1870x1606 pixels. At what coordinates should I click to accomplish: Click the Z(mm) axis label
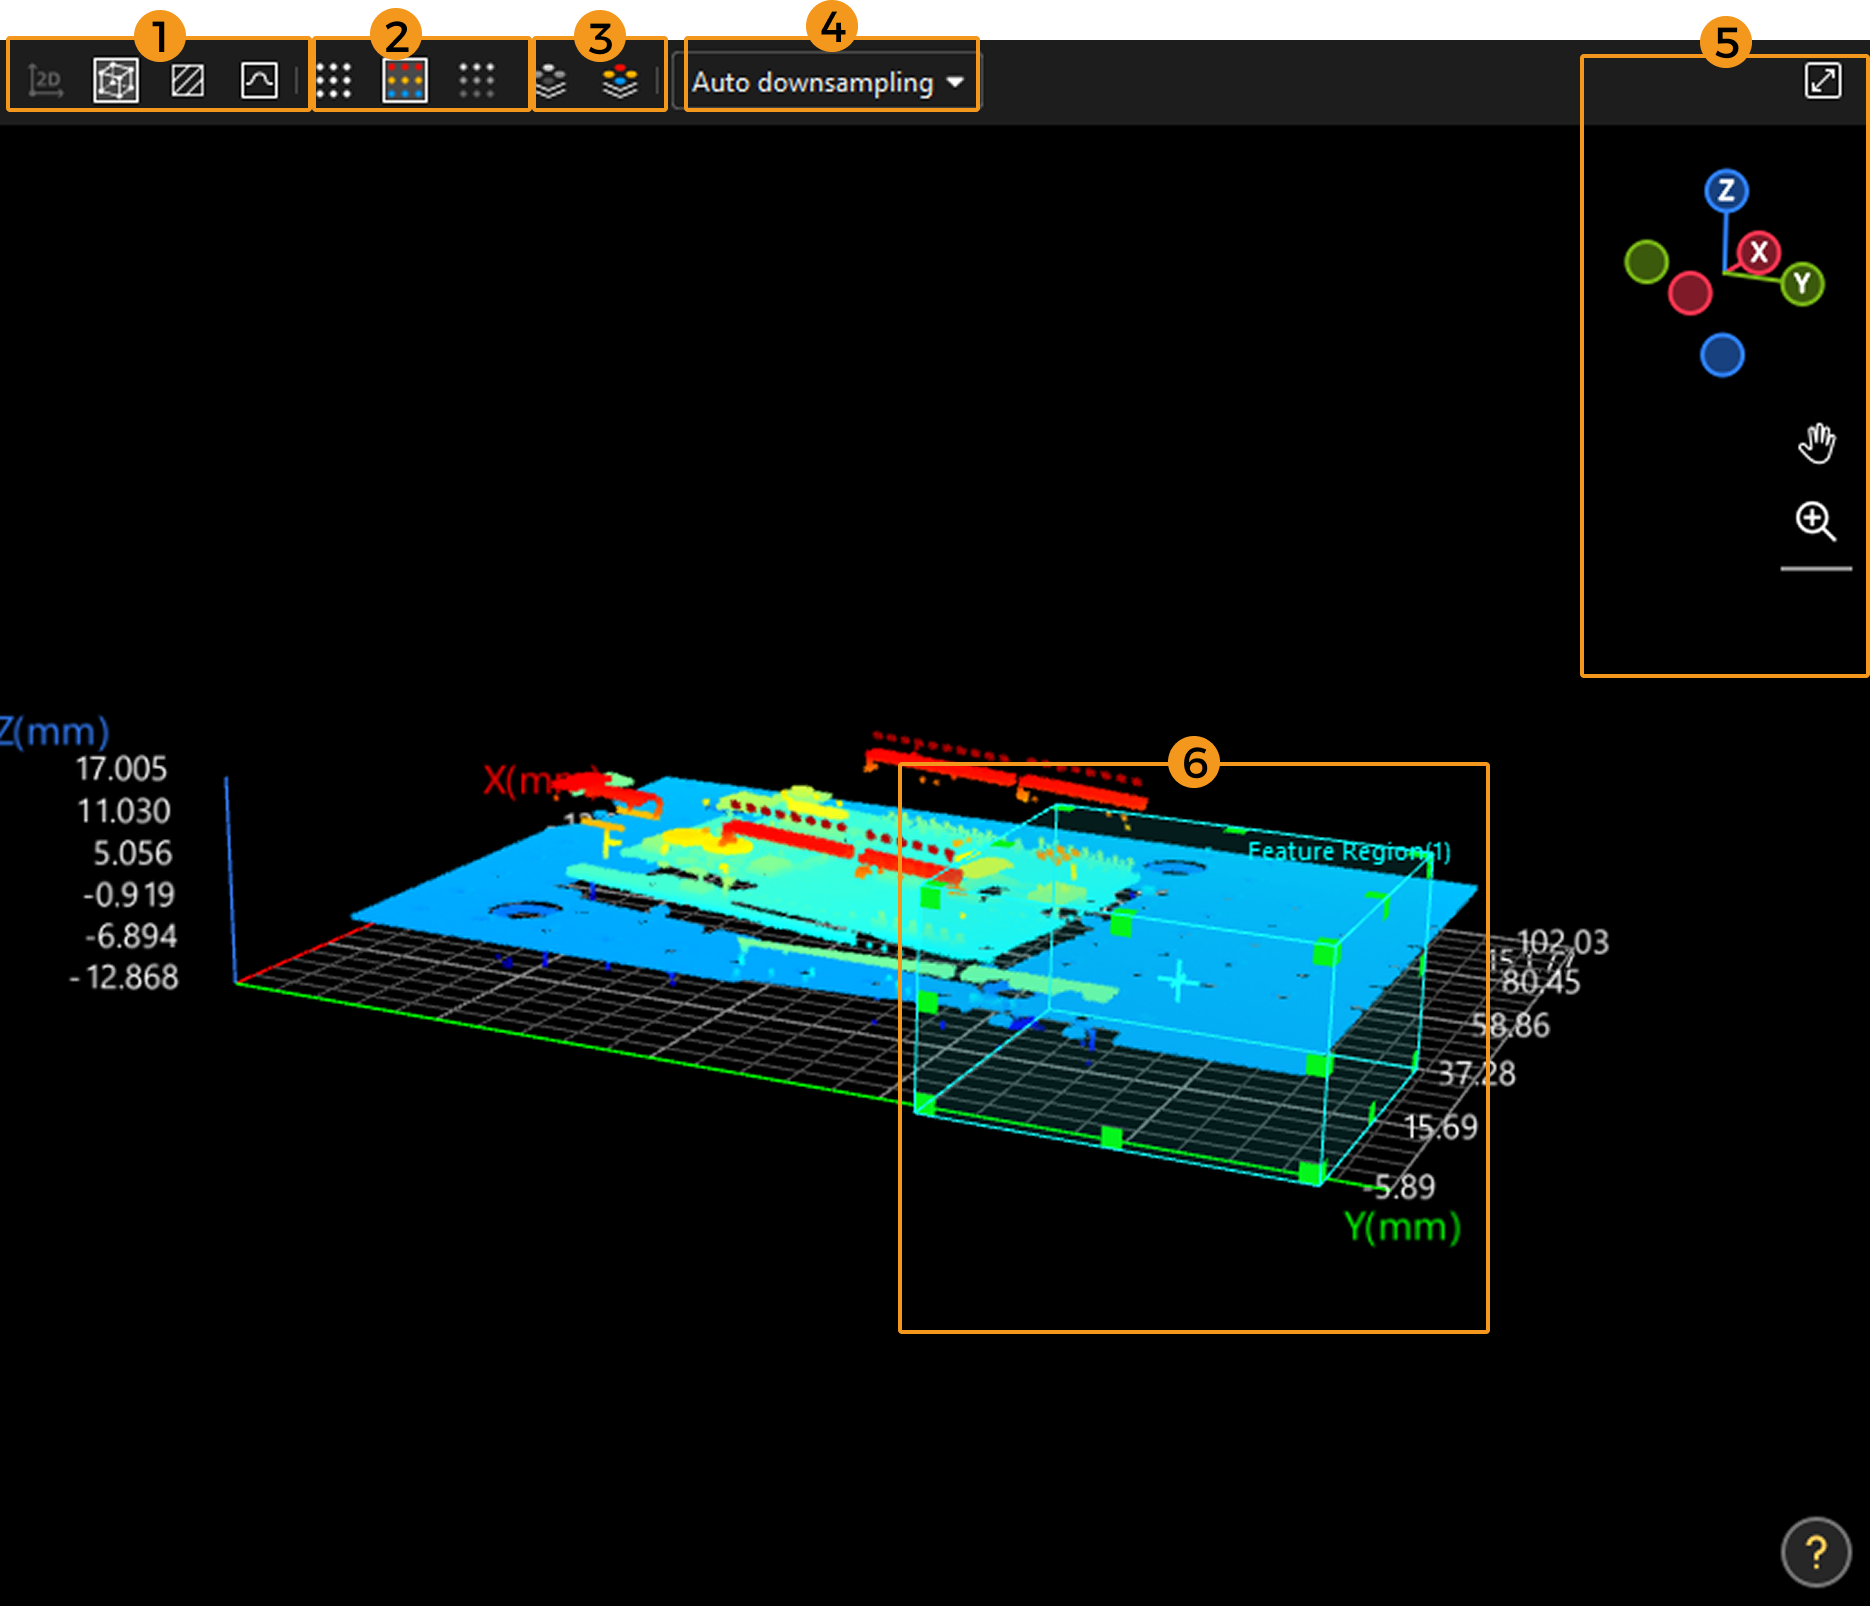pos(54,731)
